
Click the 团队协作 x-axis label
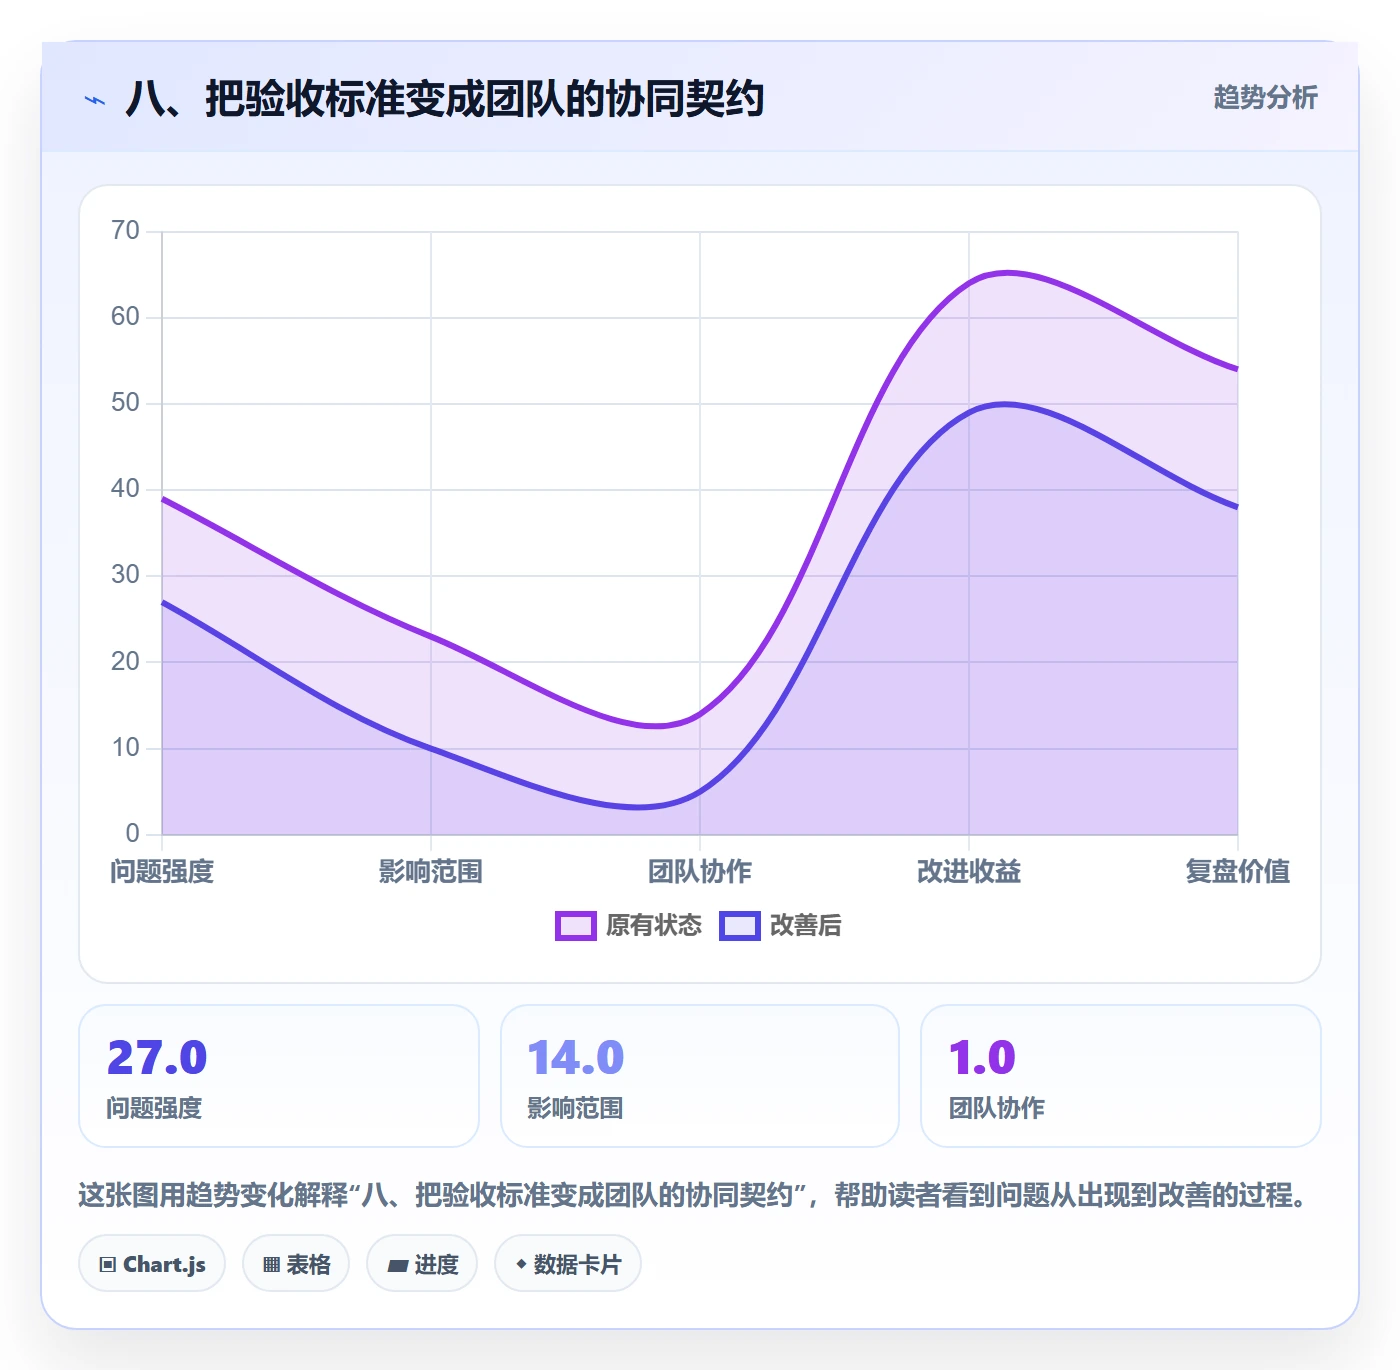pos(700,871)
